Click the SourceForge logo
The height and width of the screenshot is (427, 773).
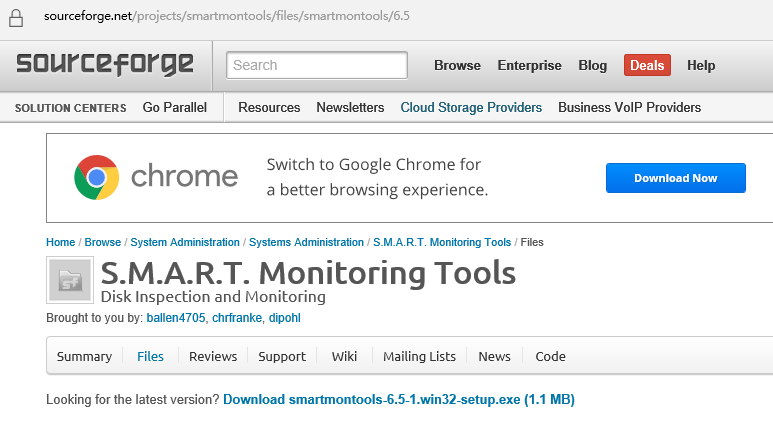coord(105,64)
